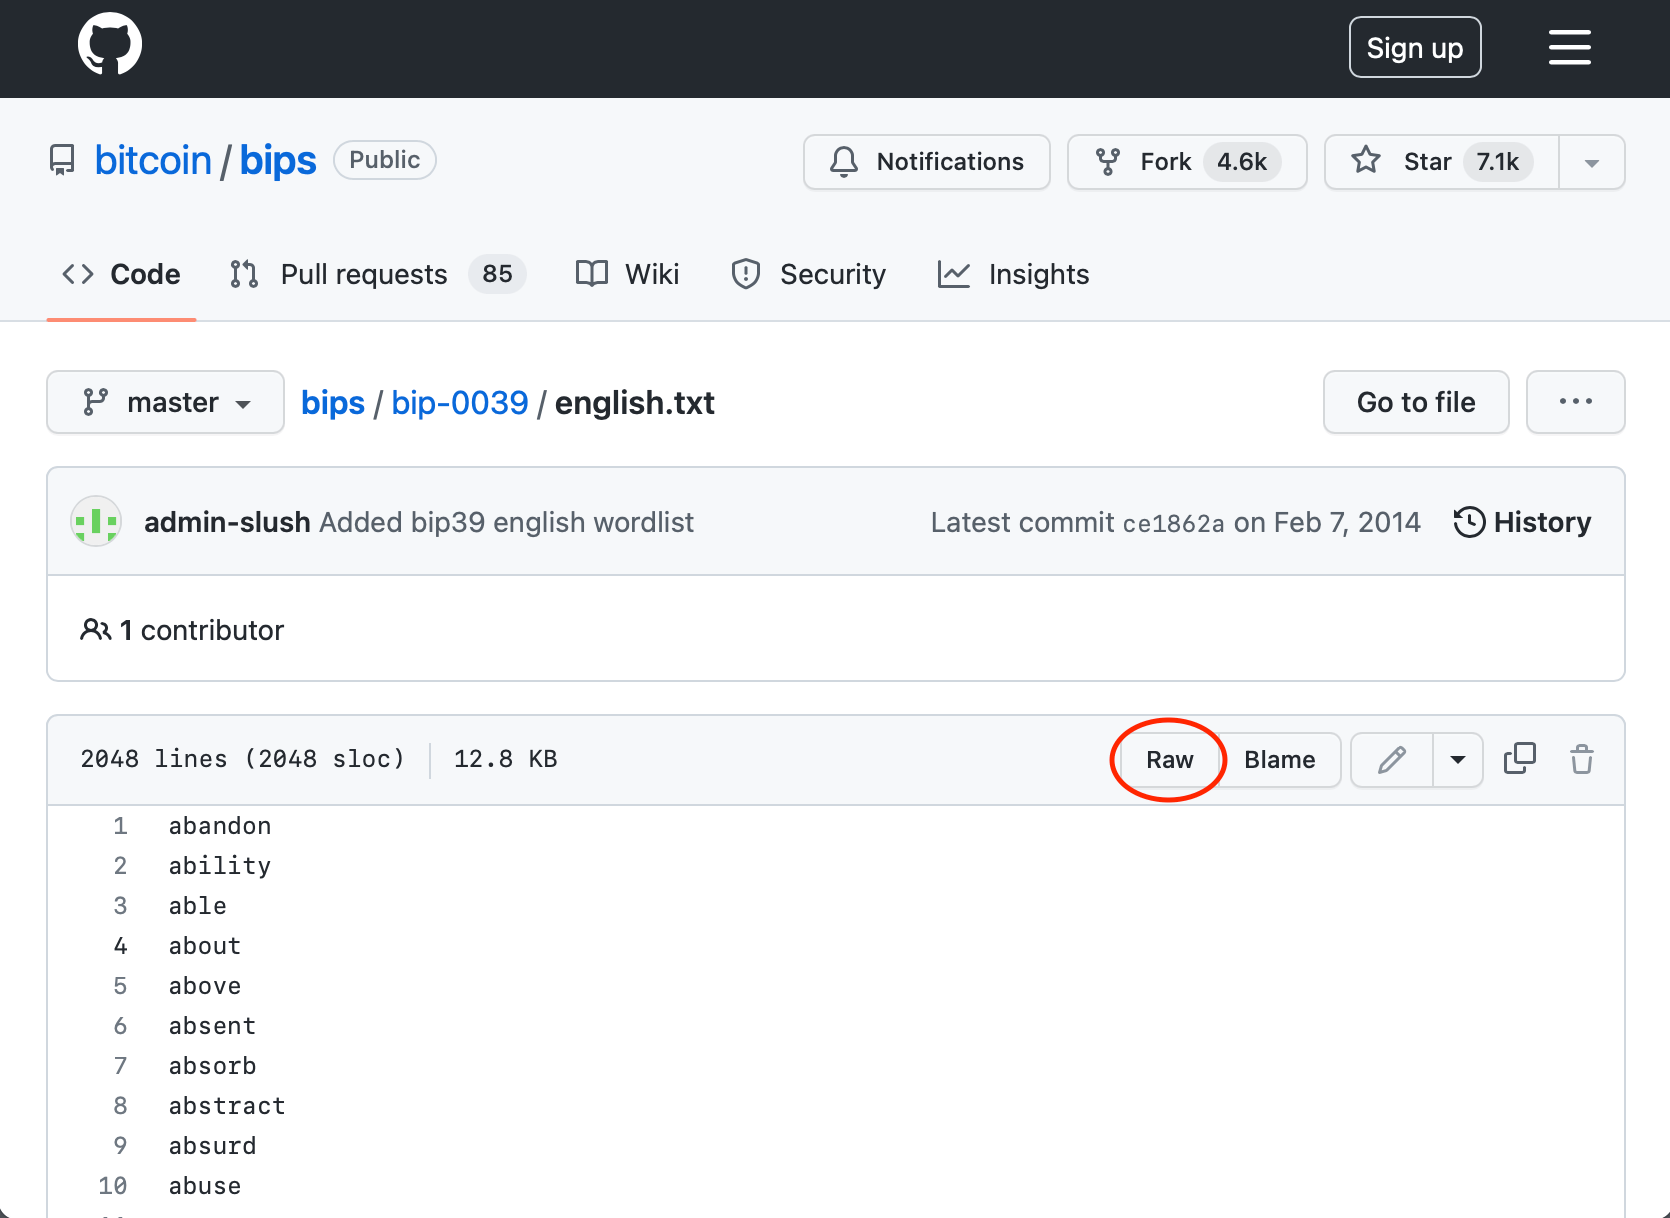The image size is (1670, 1218).
Task: Click the 7.1k star count
Action: (x=1498, y=162)
